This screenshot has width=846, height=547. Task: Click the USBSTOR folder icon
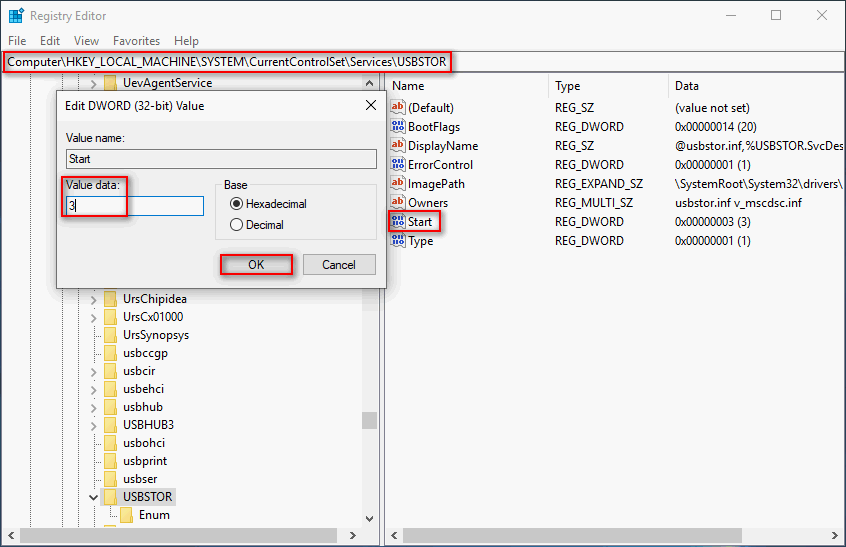110,496
